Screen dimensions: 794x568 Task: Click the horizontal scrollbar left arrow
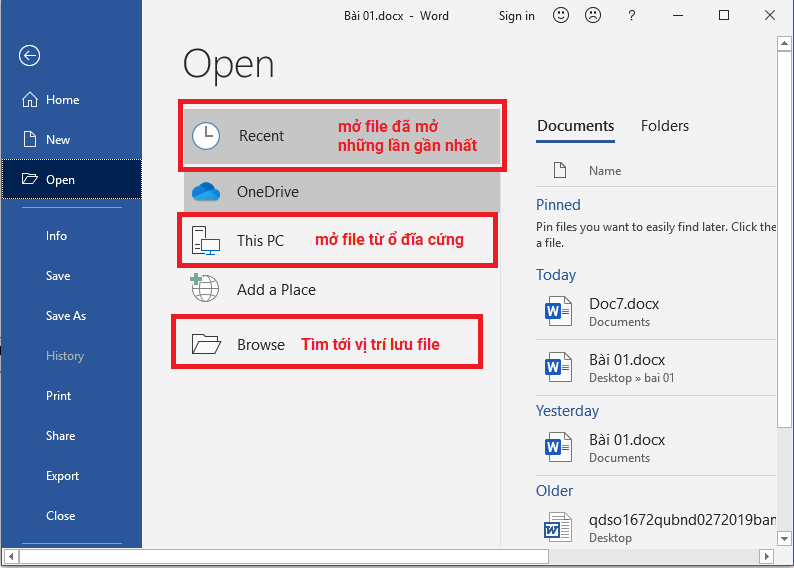pos(11,556)
